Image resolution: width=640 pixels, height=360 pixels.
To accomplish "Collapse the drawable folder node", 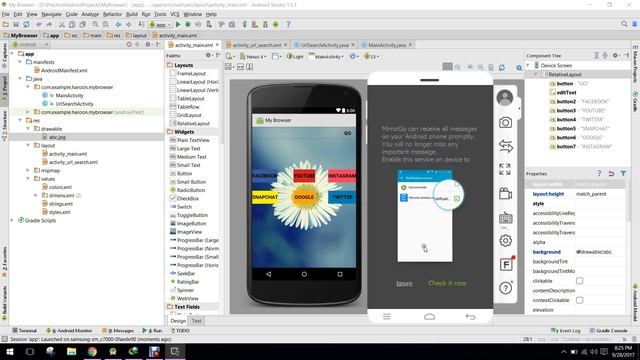I will point(28,129).
